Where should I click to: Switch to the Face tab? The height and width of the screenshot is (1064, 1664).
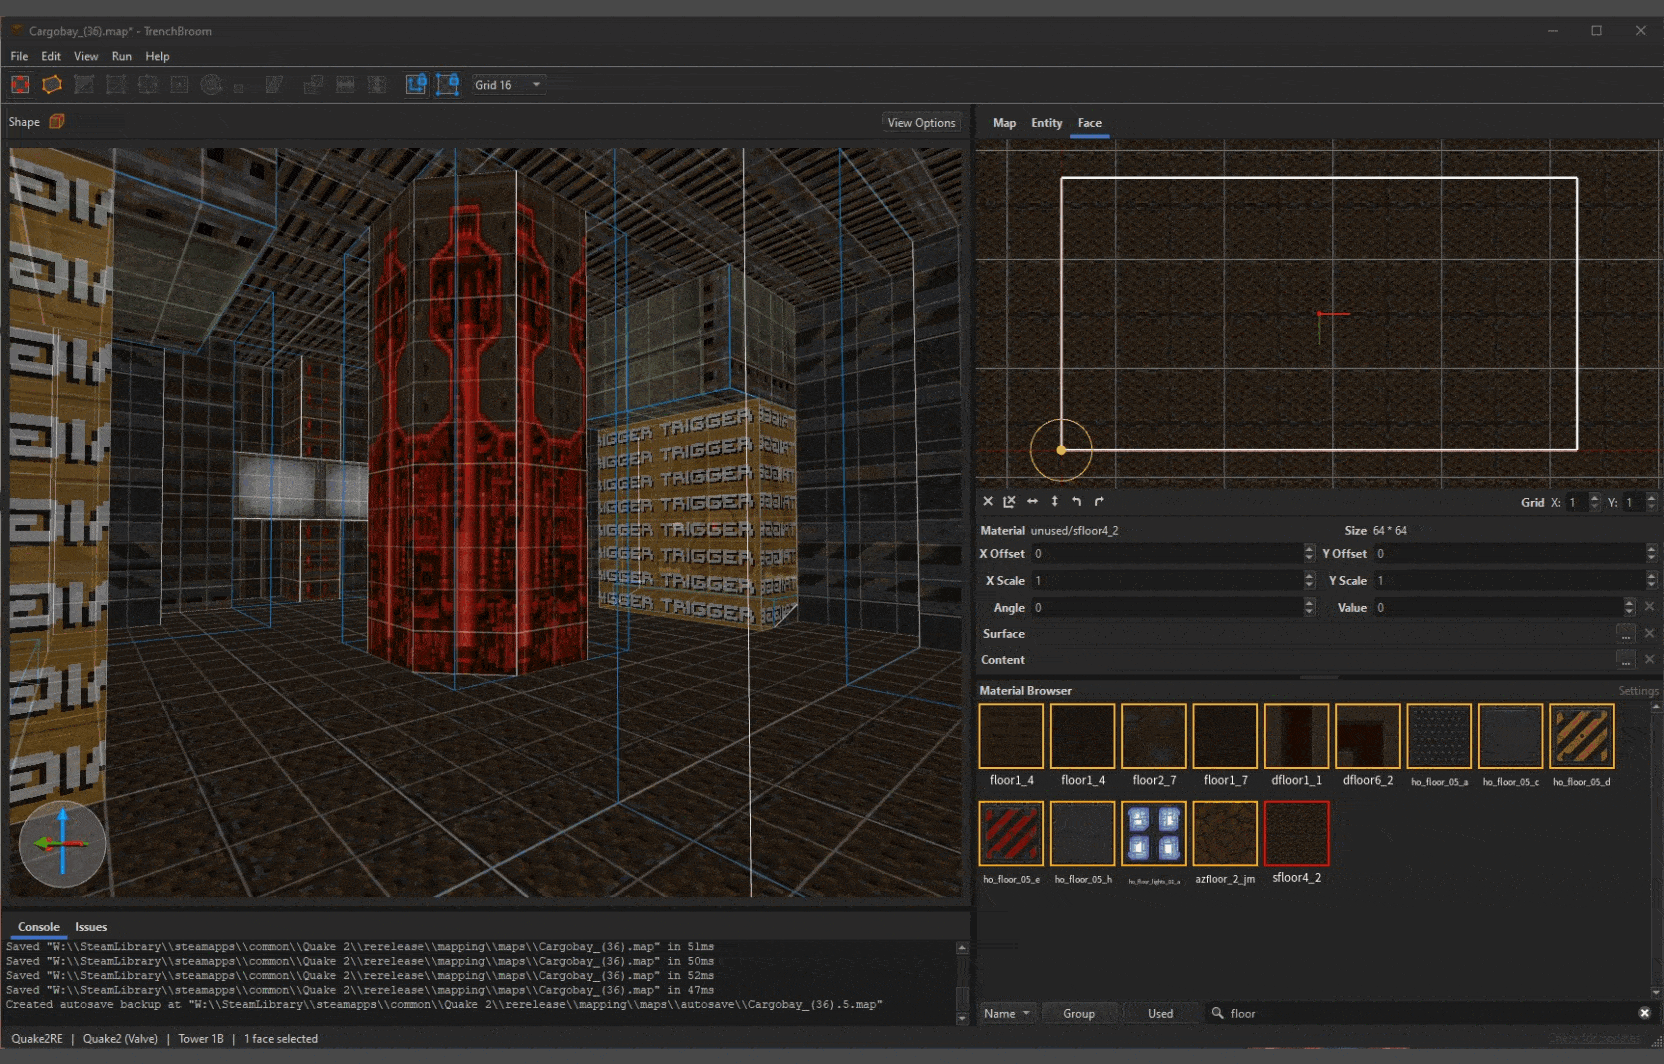click(1090, 123)
